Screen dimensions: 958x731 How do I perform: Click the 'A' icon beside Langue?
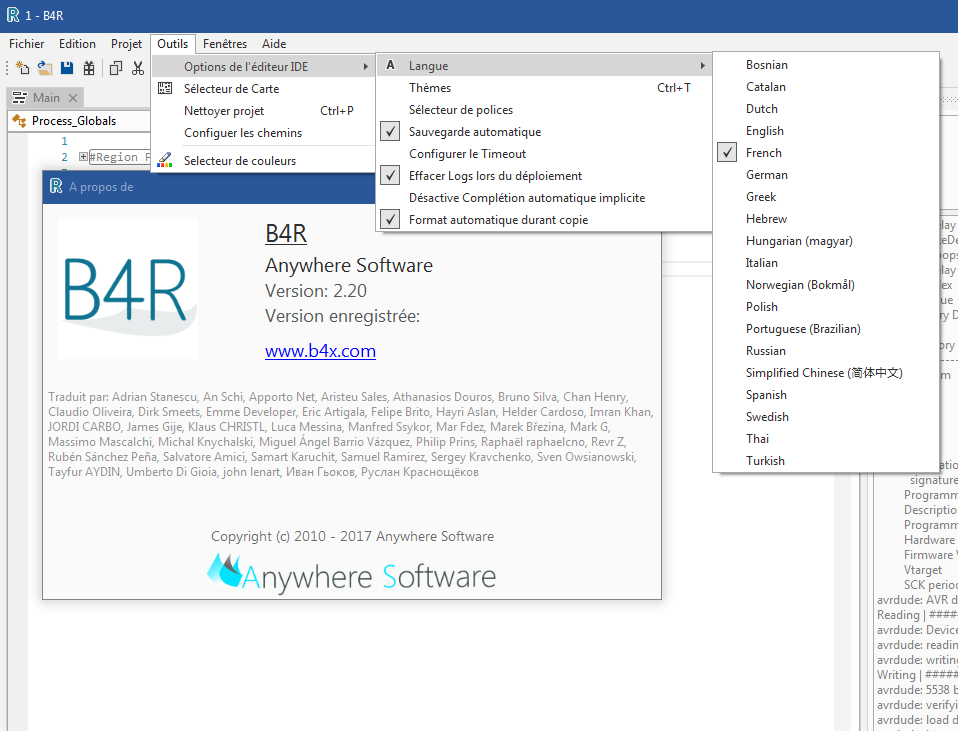(x=390, y=65)
